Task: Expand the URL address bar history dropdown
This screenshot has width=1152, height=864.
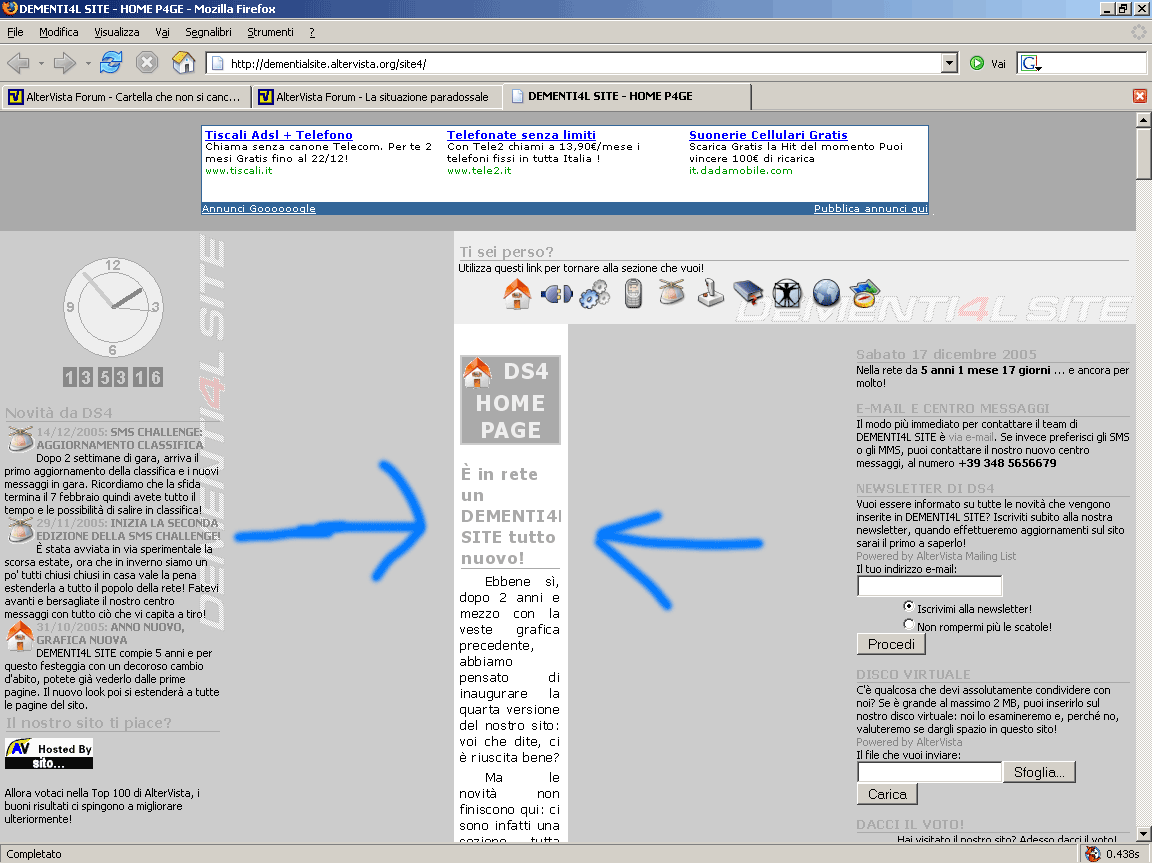Action: (x=950, y=63)
